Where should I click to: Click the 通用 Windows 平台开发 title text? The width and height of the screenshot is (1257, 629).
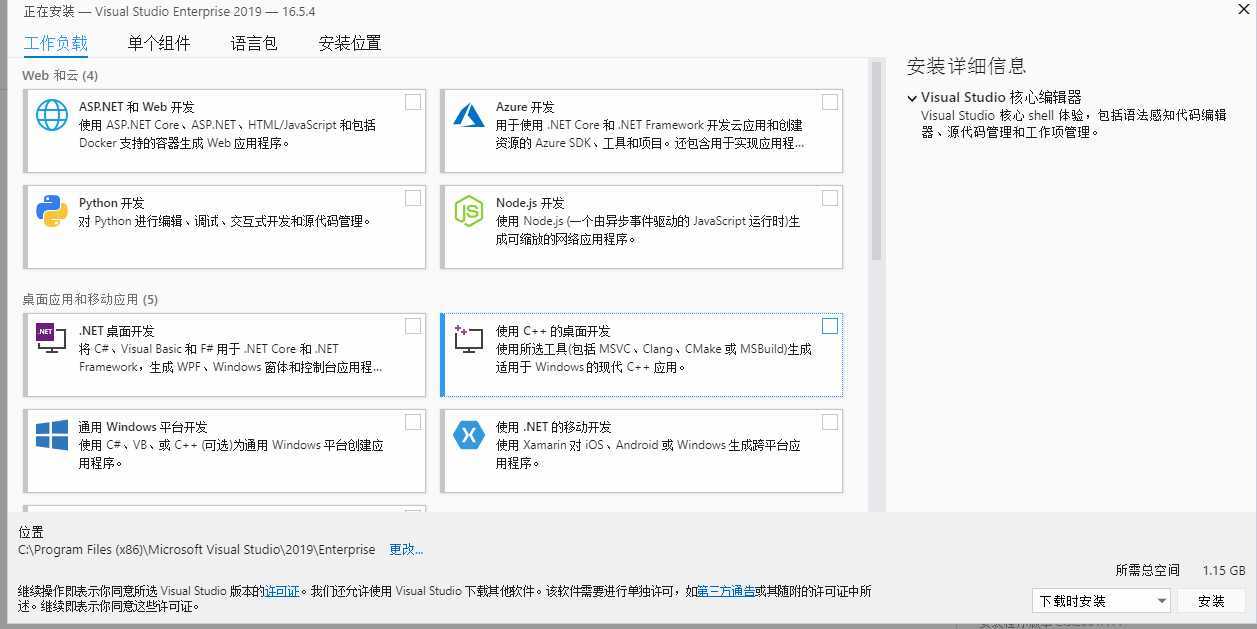pyautogui.click(x=143, y=427)
